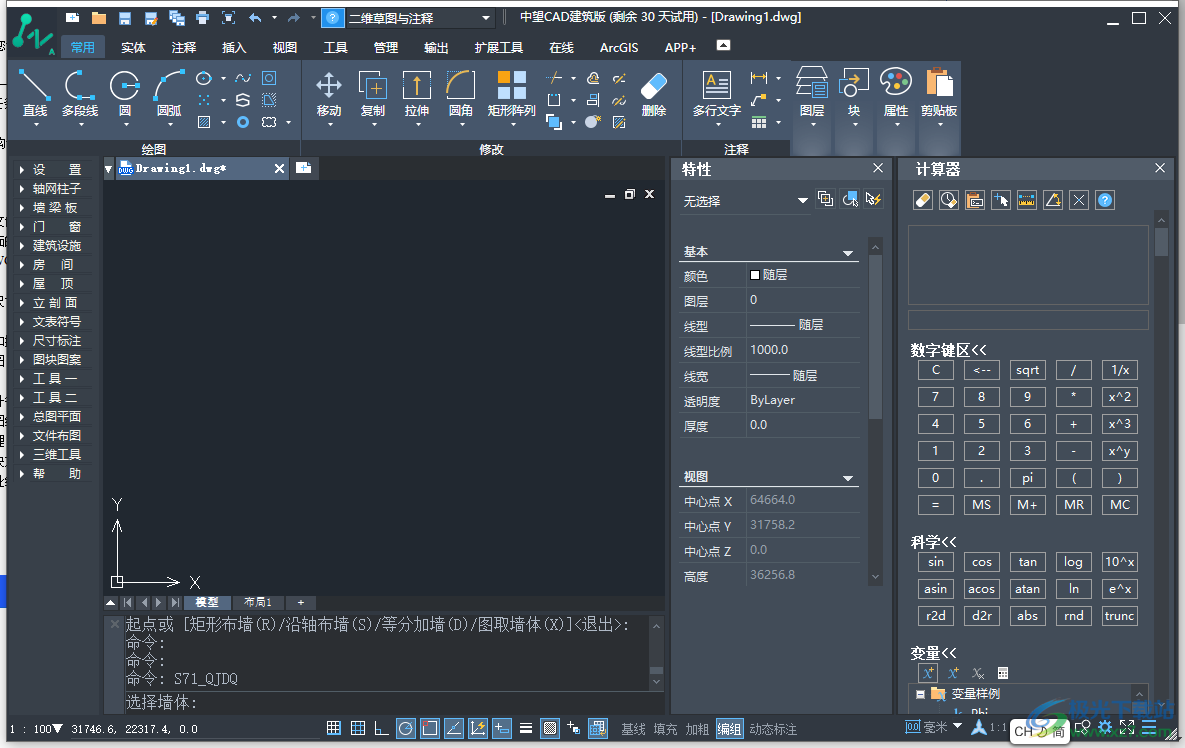1185x748 pixels.
Task: Click the undo arrow icon
Action: 255,17
